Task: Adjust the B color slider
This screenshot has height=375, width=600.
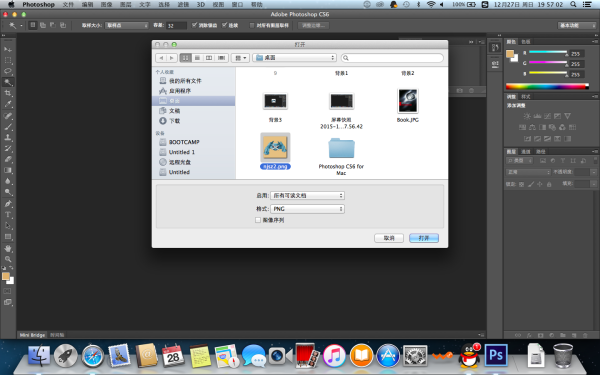Action: pos(547,73)
